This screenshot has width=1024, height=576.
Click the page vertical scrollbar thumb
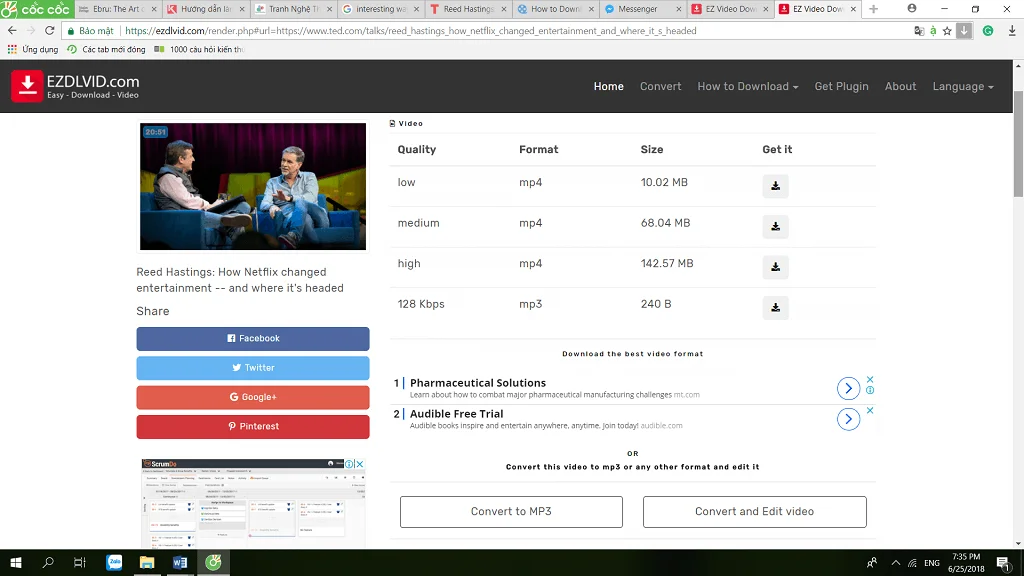click(1018, 144)
